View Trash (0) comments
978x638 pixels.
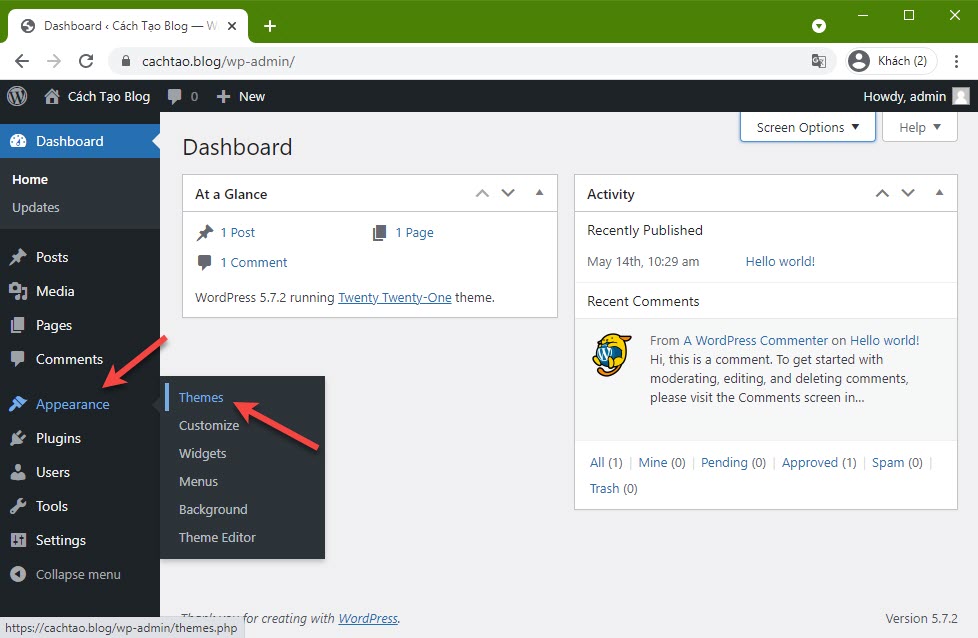(614, 488)
